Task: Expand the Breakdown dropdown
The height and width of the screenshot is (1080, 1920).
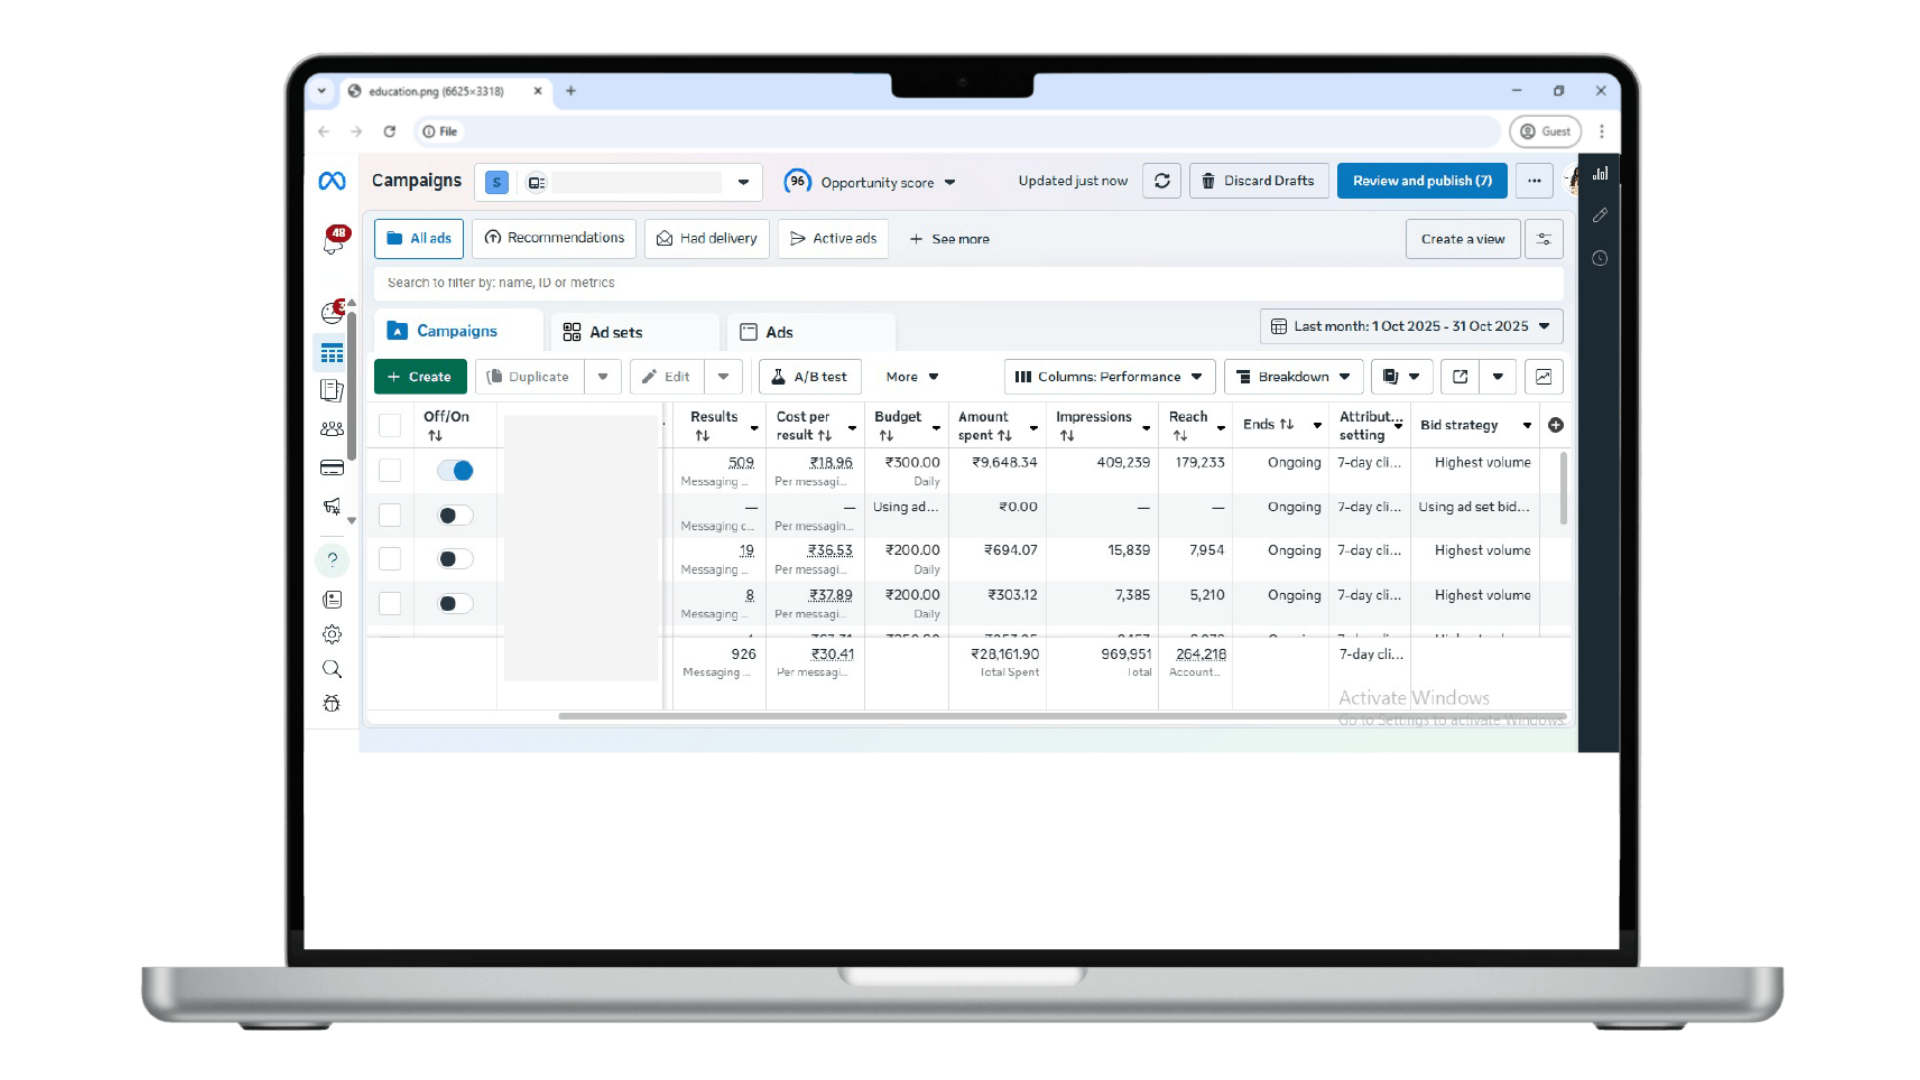Action: click(1293, 377)
